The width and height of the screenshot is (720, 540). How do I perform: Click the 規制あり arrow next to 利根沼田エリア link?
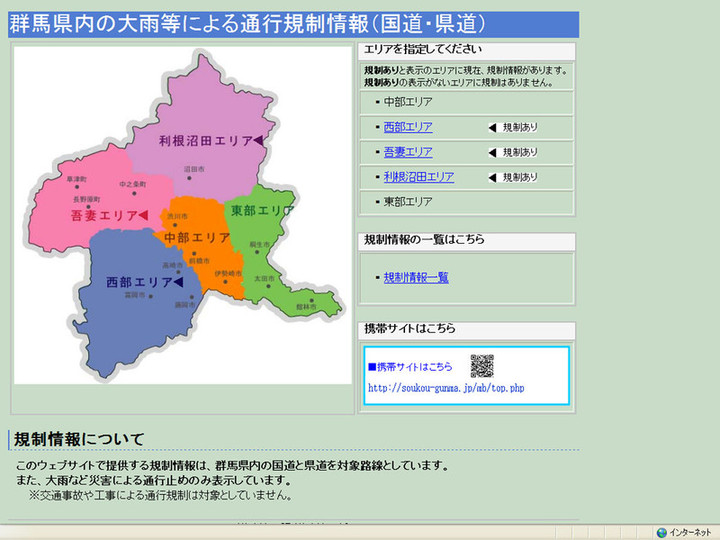click(x=492, y=178)
